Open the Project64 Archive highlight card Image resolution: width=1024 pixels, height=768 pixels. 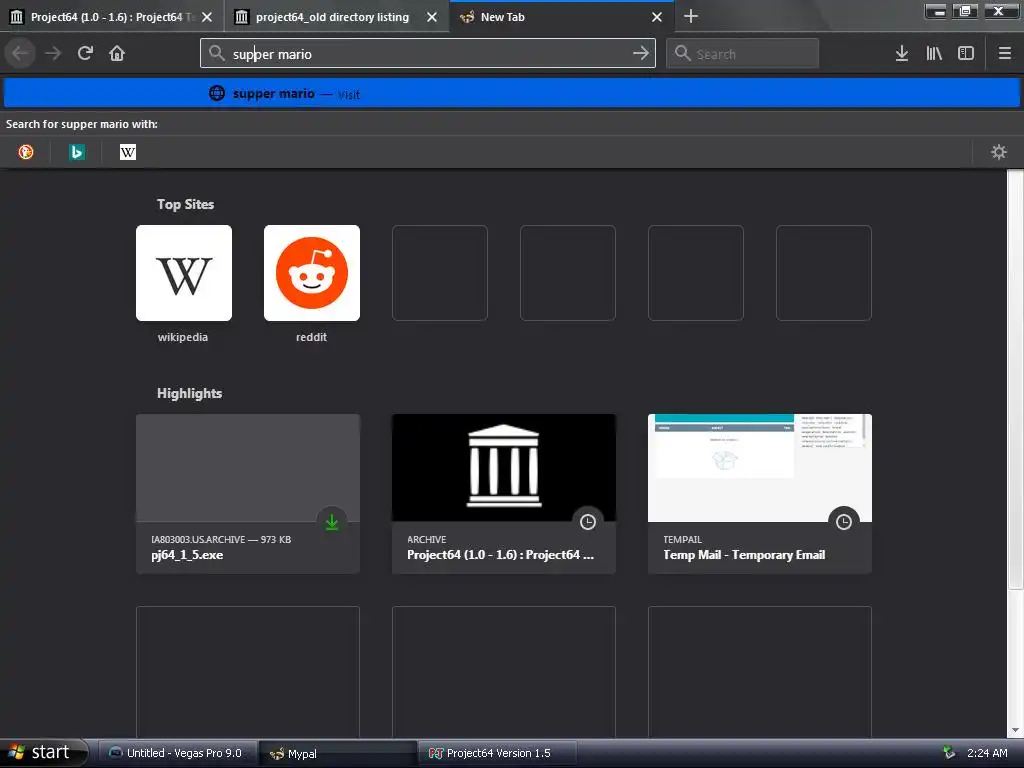click(x=504, y=494)
